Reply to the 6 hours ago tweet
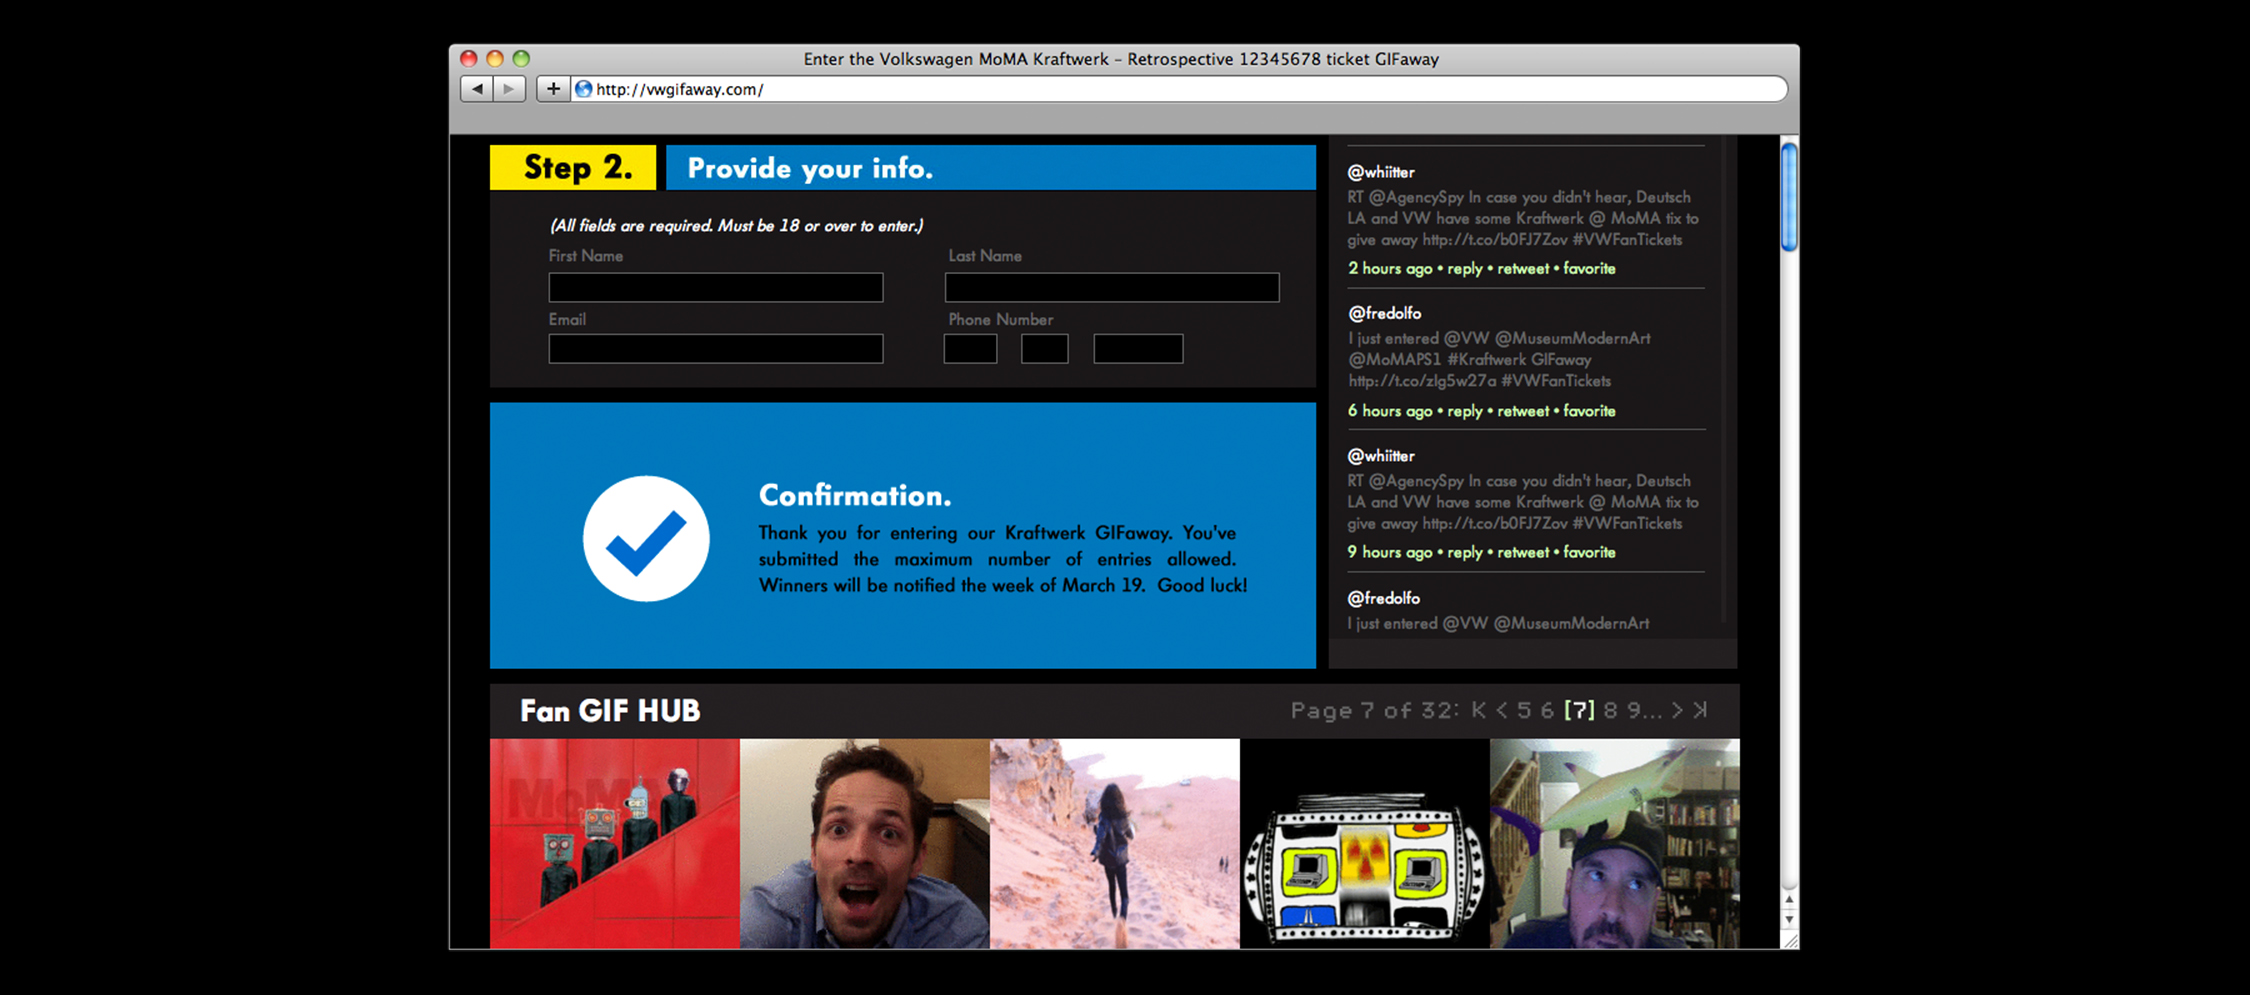Screen dimensions: 2250x995 pos(1465,411)
